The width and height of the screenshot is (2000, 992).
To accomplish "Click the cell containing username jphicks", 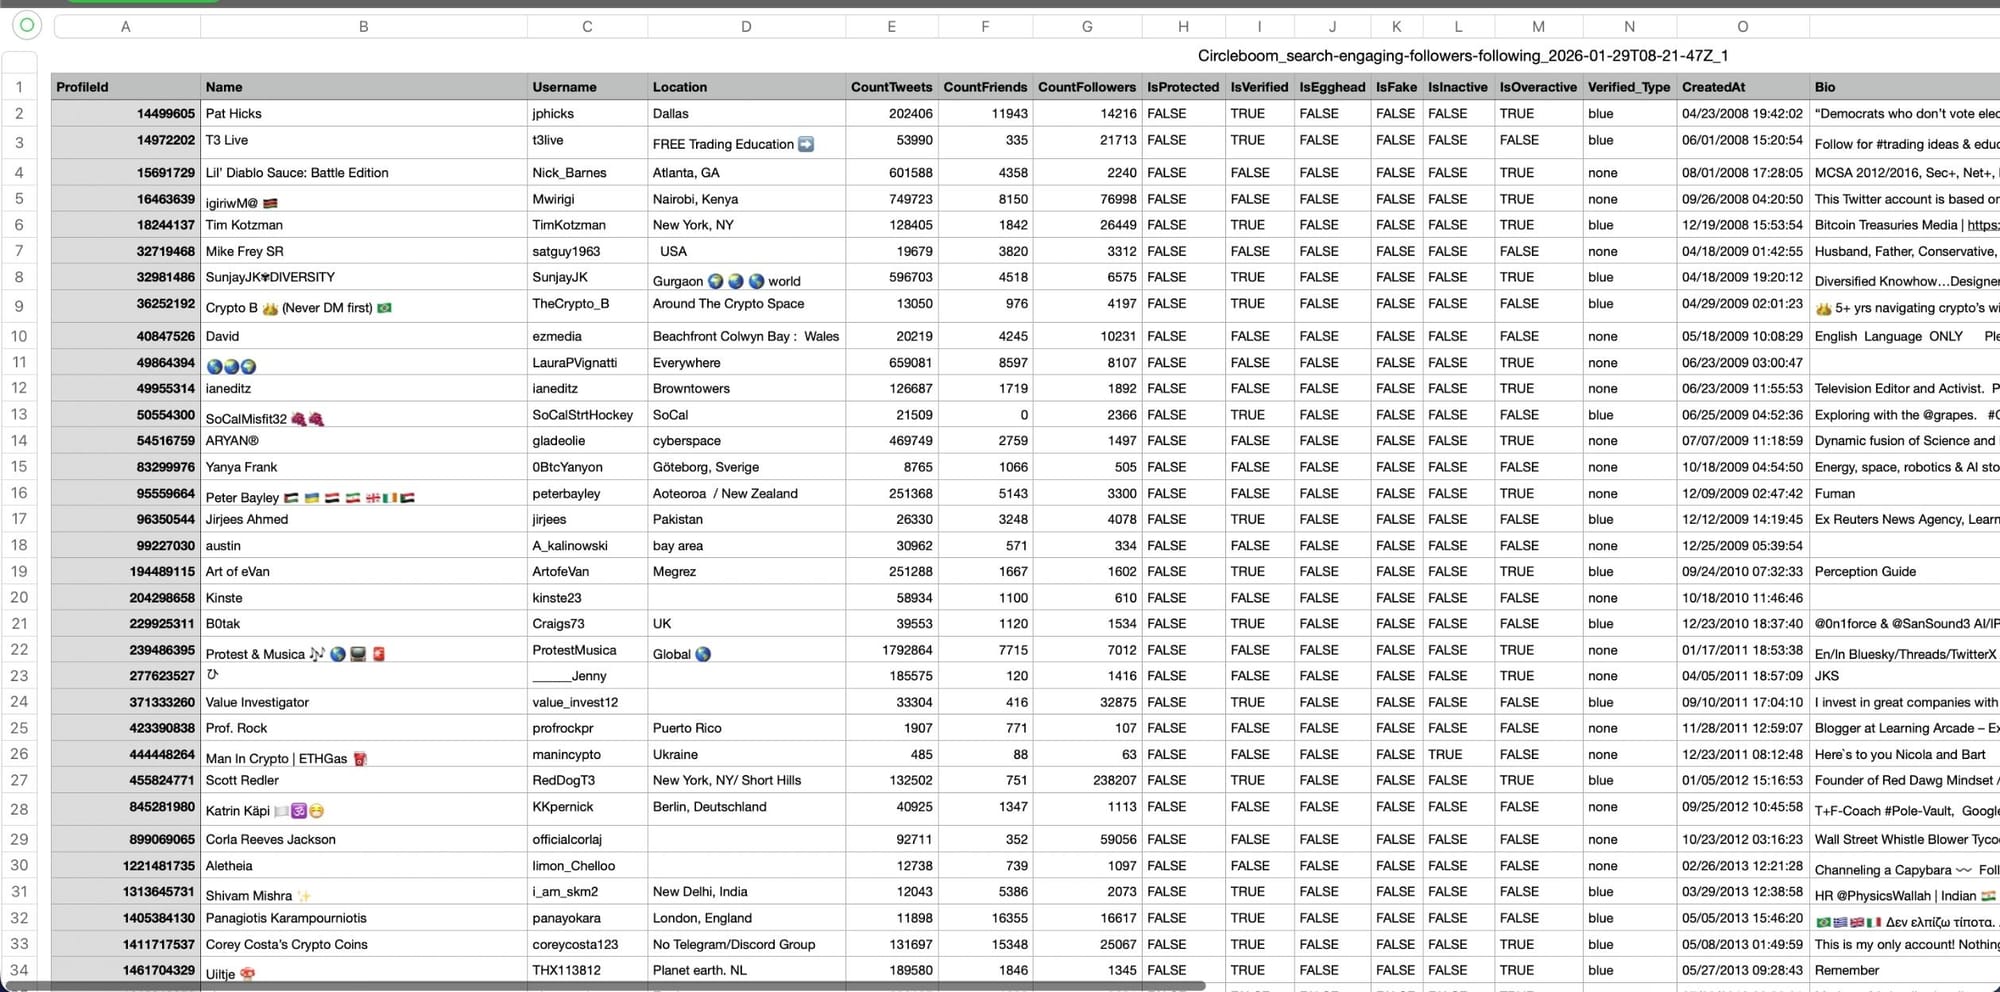I will [586, 113].
